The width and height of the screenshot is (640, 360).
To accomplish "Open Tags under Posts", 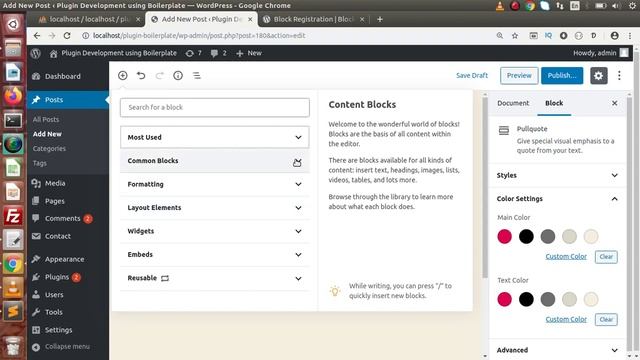I will (x=40, y=163).
